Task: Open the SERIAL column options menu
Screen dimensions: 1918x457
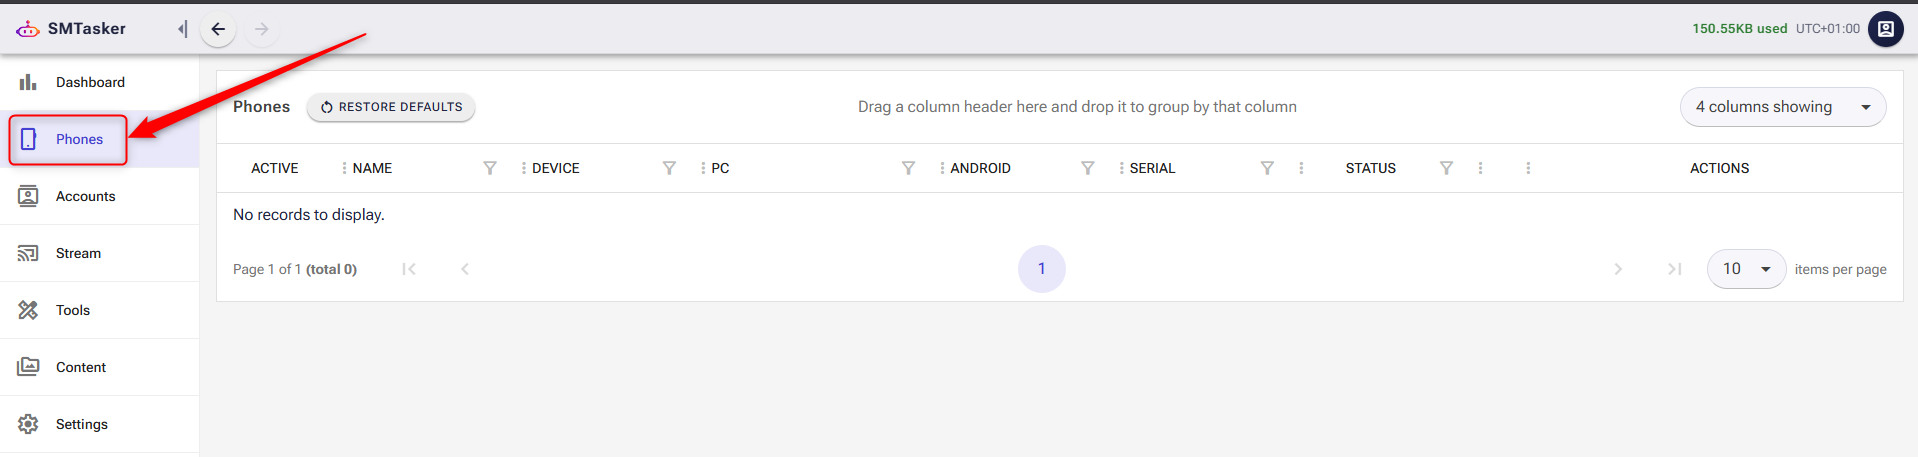Action: [1301, 168]
